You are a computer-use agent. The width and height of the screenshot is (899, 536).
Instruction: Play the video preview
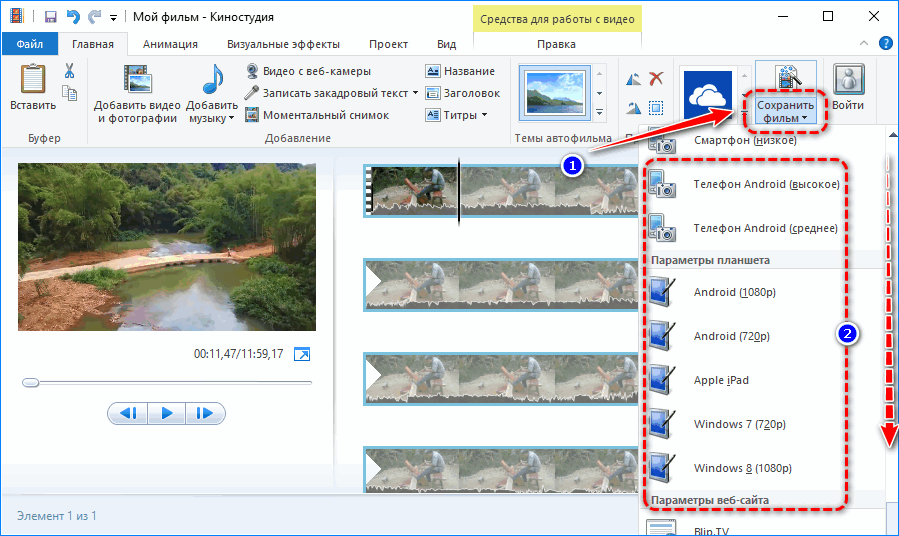click(166, 413)
